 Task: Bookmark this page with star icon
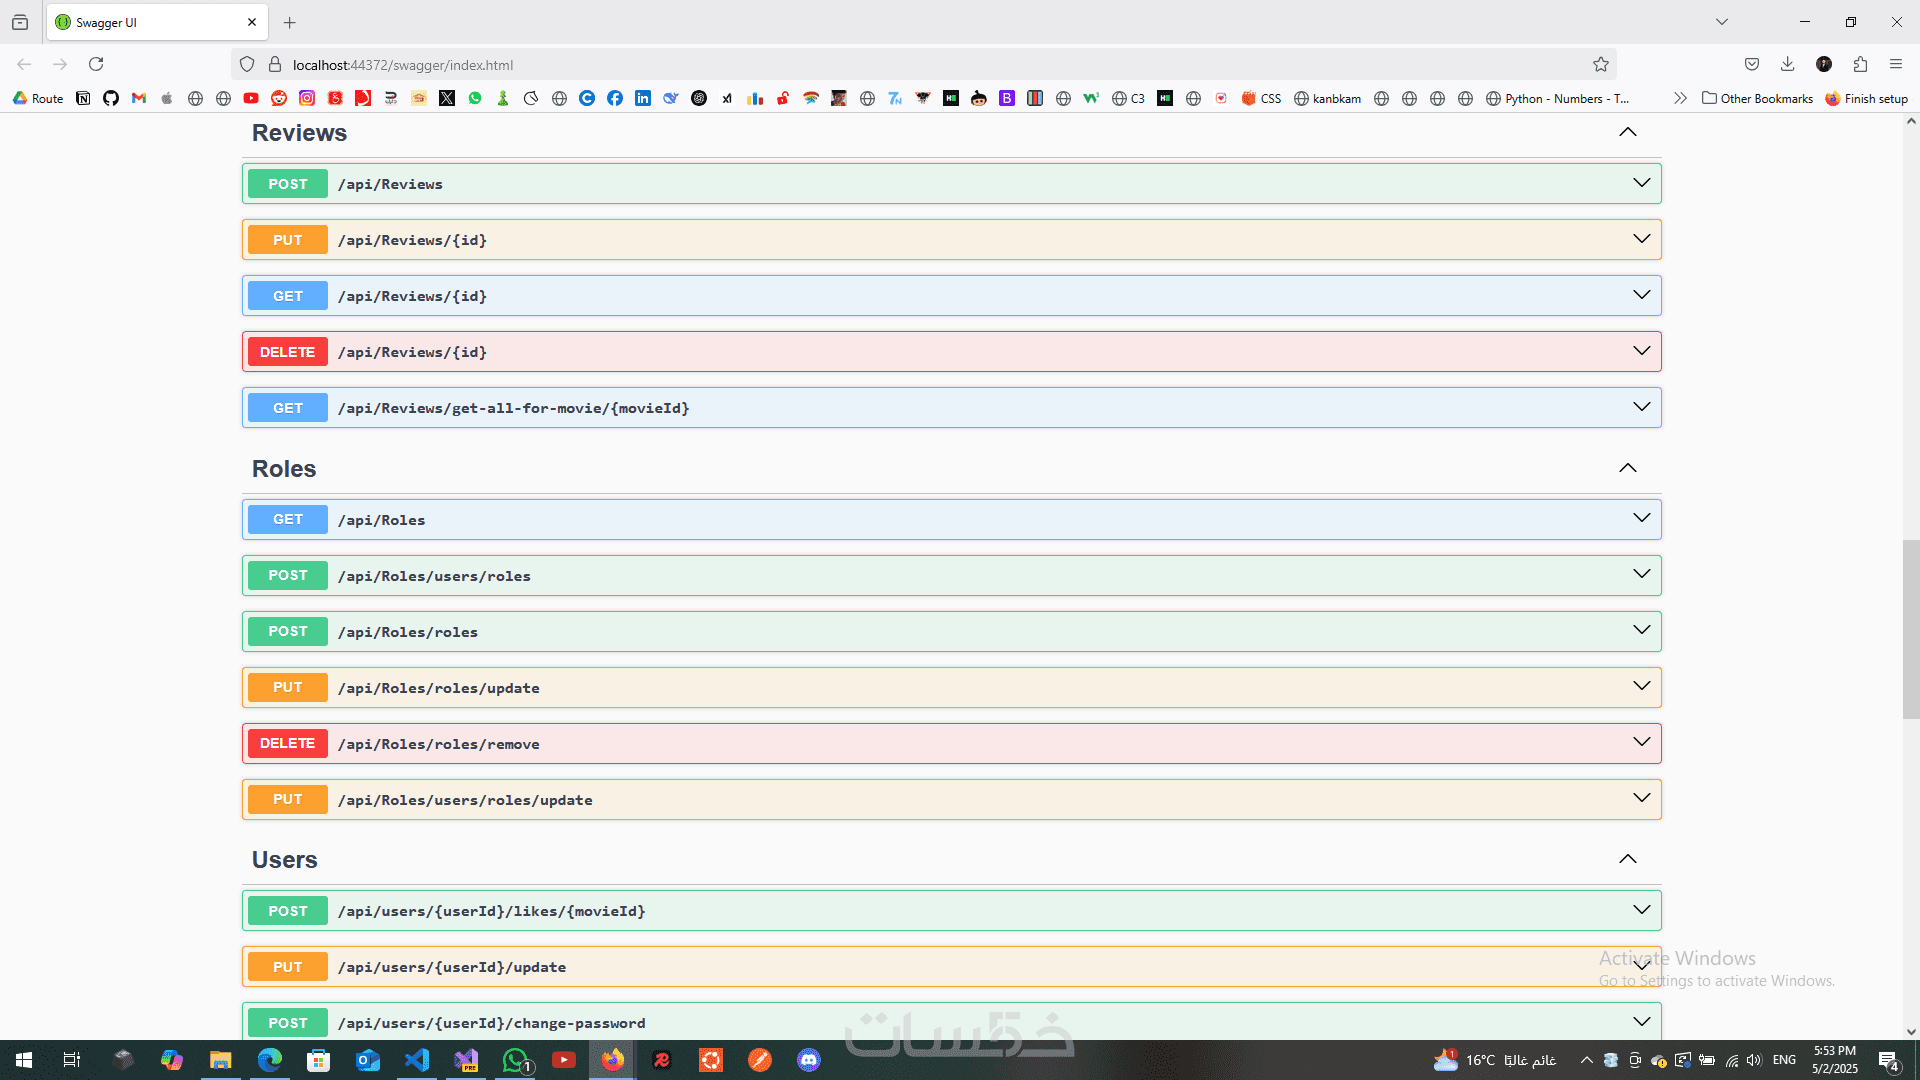(1600, 64)
